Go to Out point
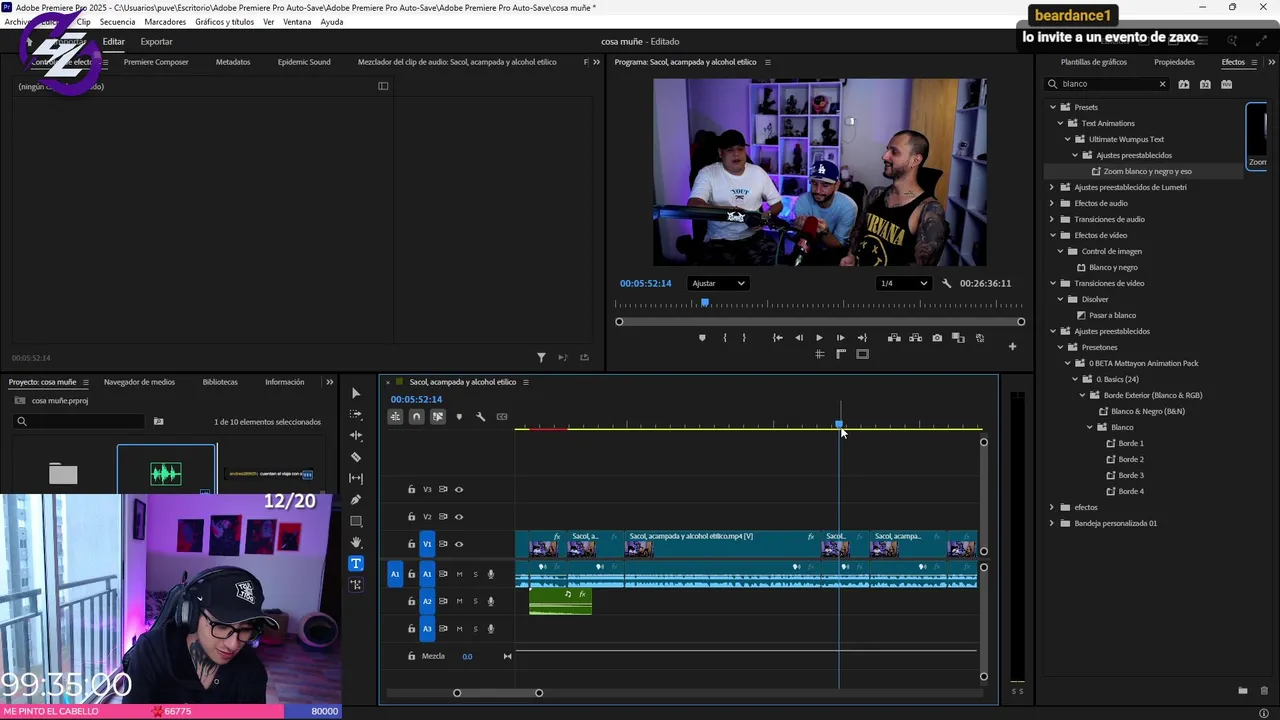Image resolution: width=1280 pixels, height=720 pixels. (x=862, y=338)
